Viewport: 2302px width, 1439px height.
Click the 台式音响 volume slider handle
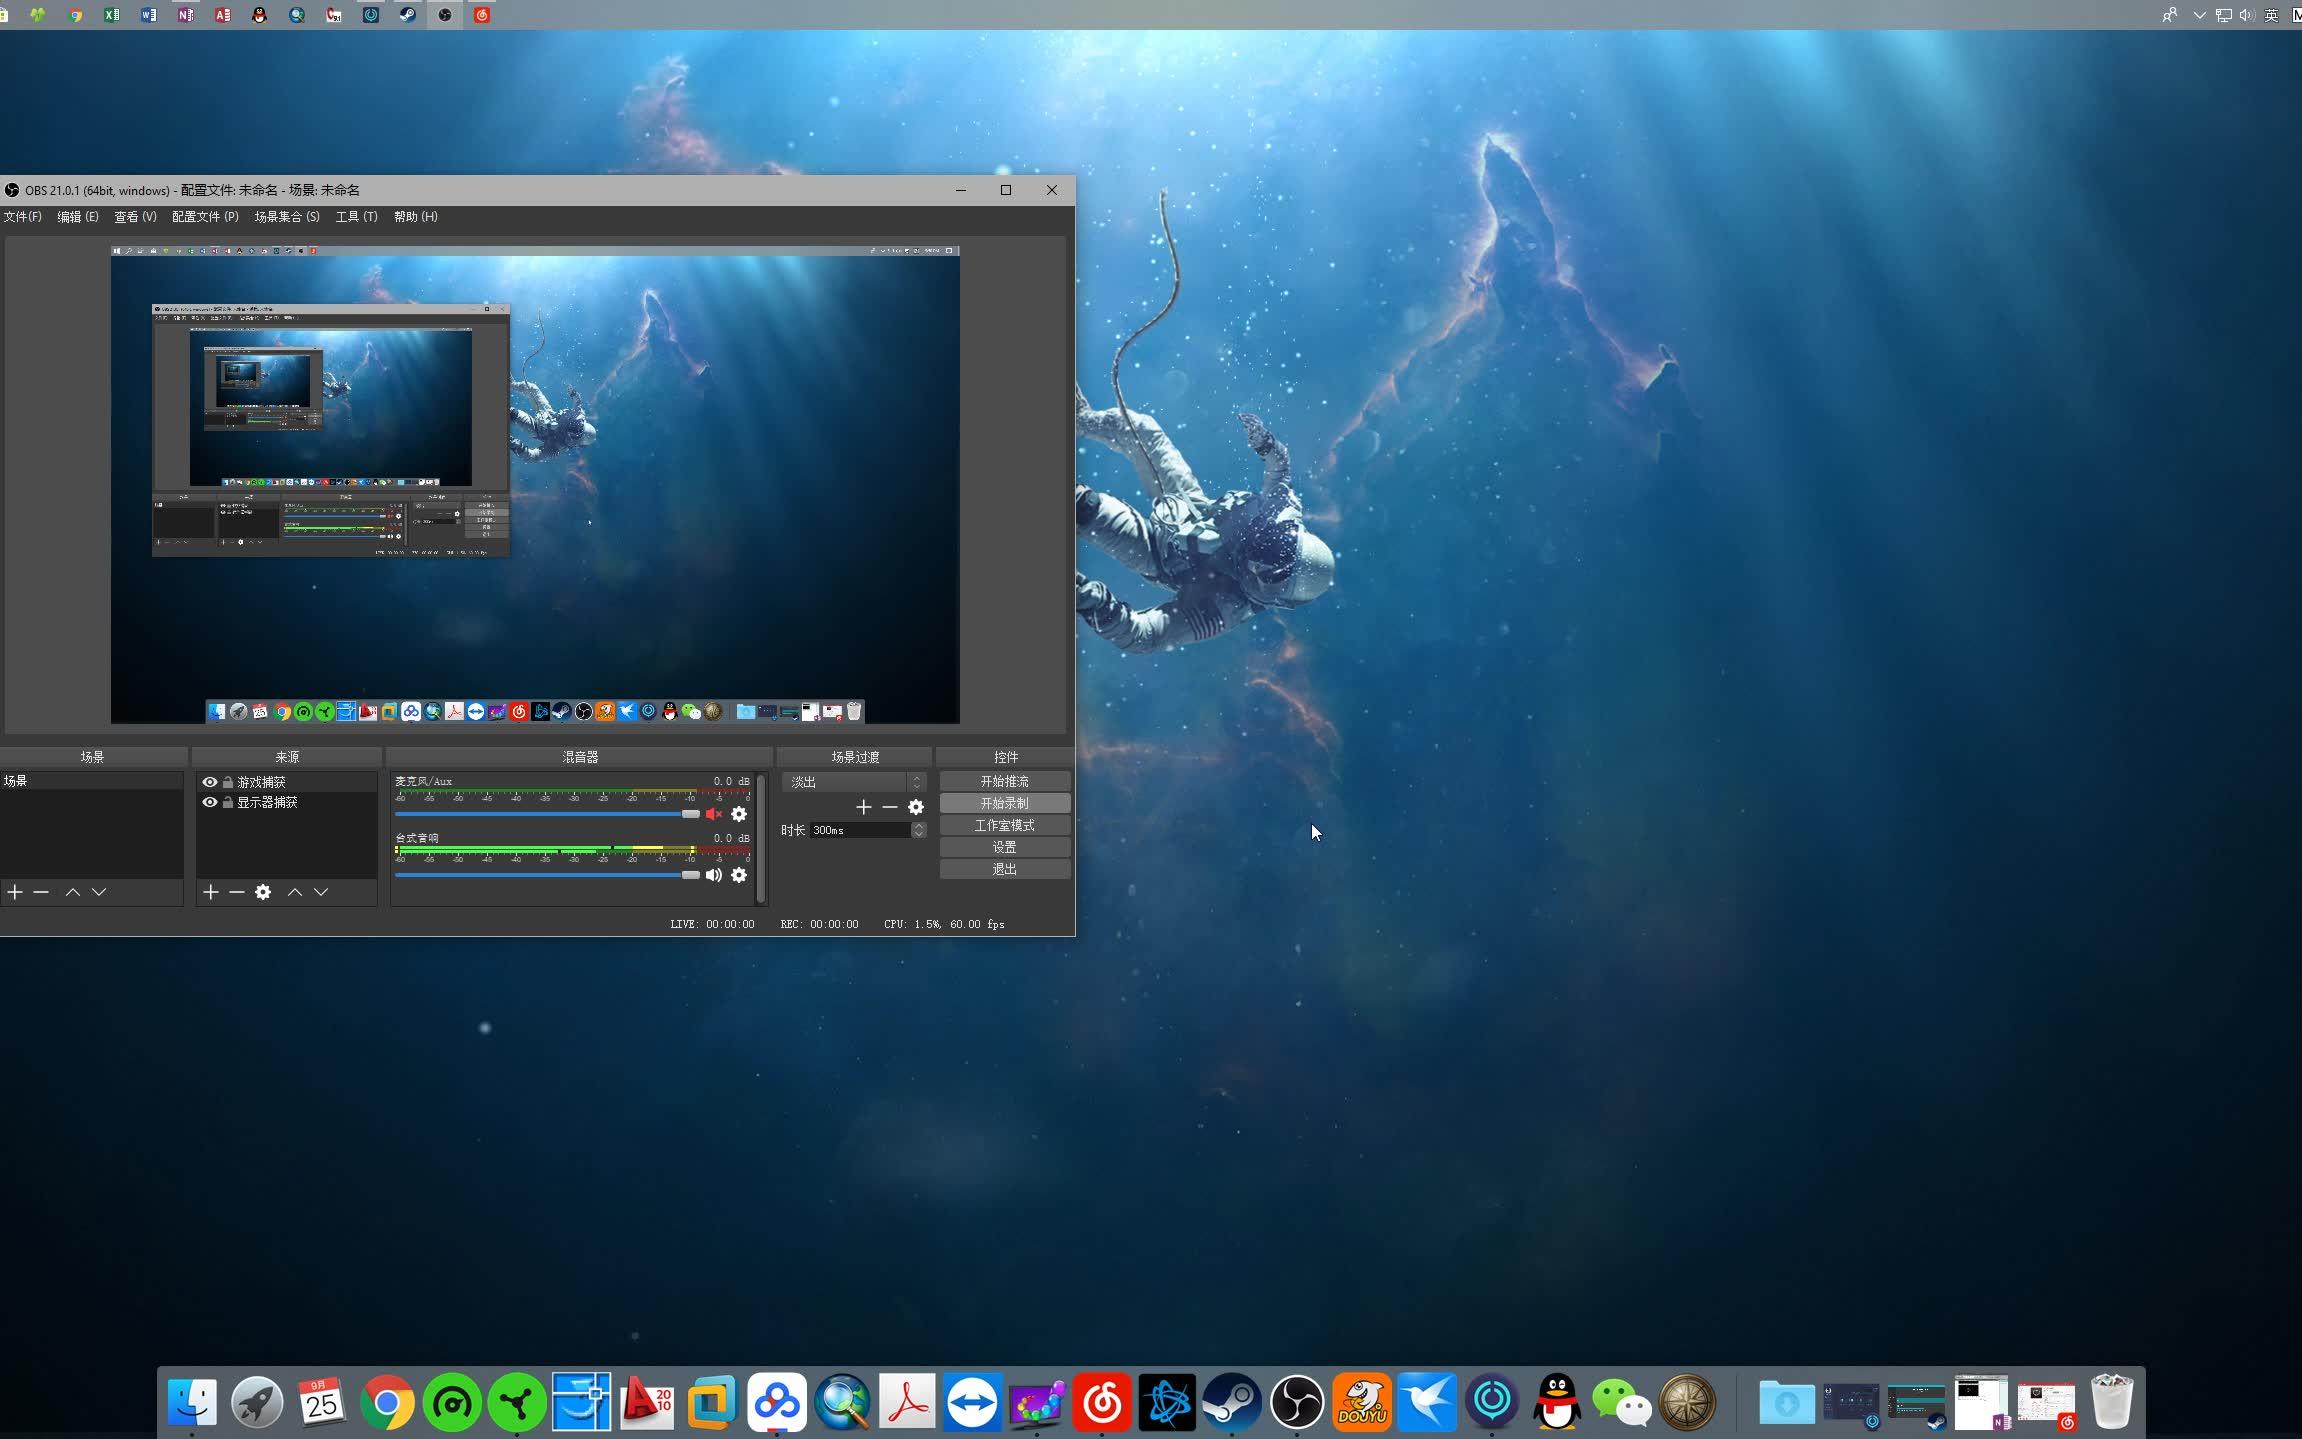(x=690, y=875)
